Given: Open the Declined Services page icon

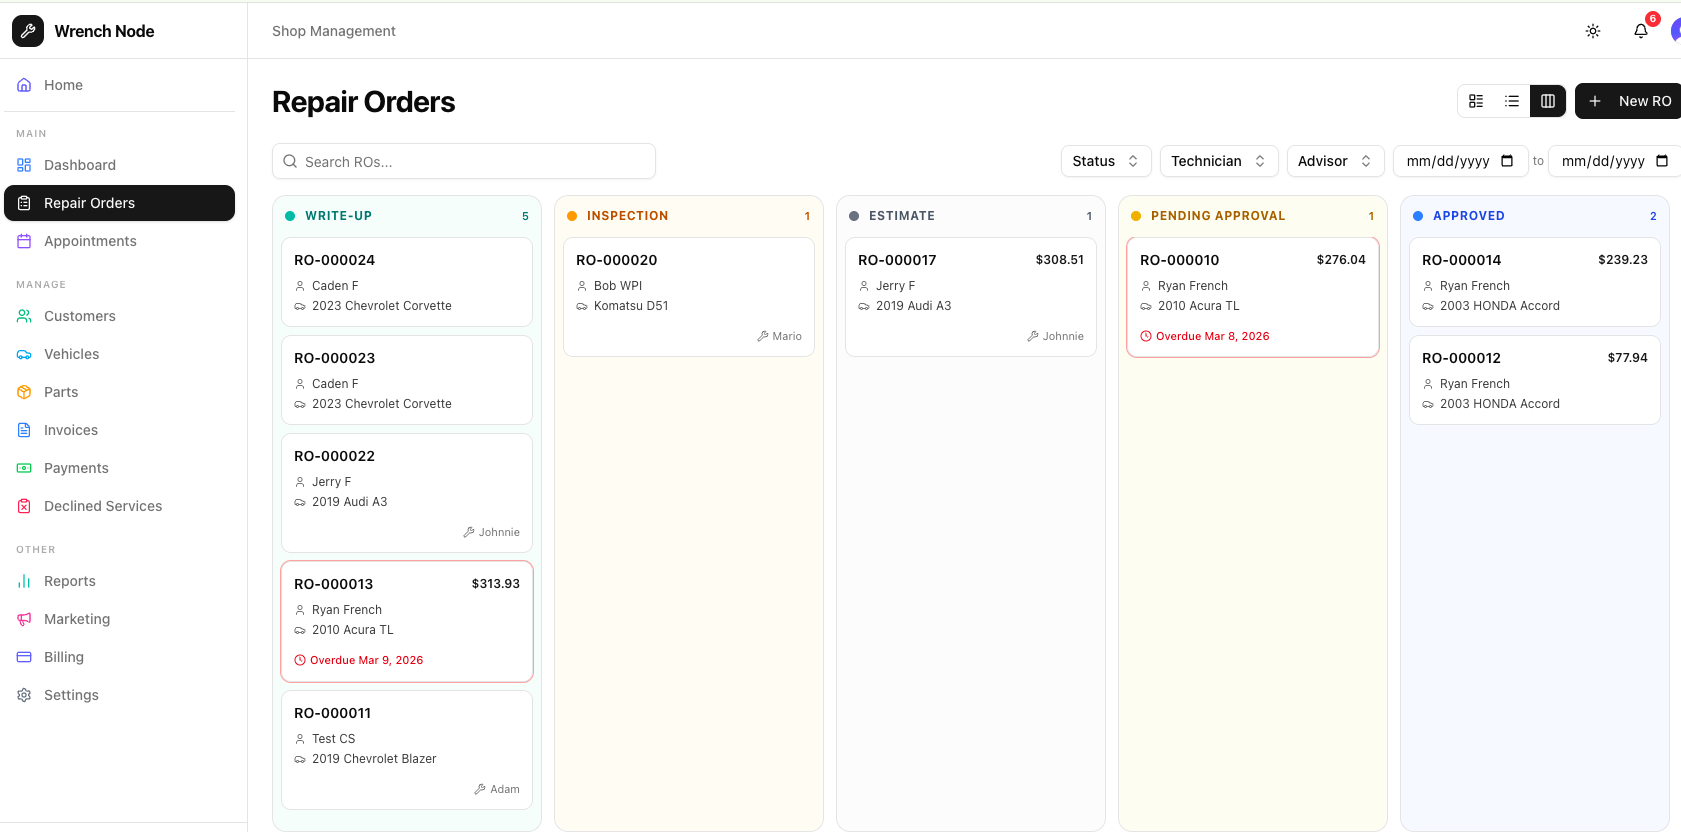Looking at the screenshot, I should [24, 506].
